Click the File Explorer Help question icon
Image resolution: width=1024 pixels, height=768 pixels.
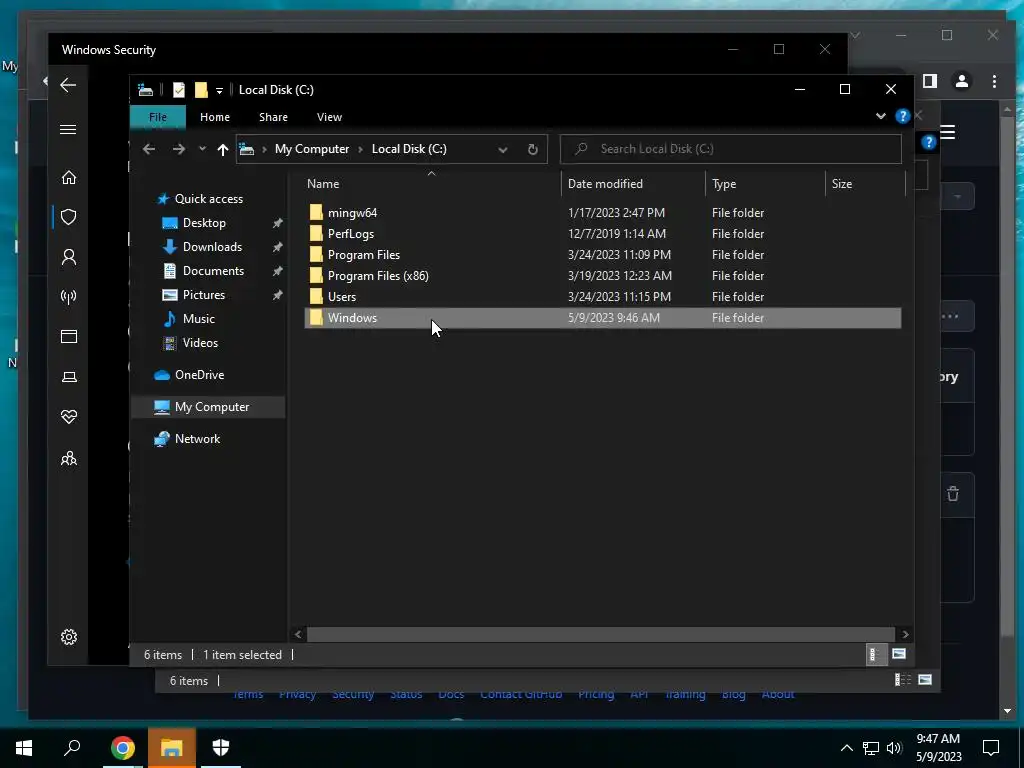pyautogui.click(x=903, y=116)
